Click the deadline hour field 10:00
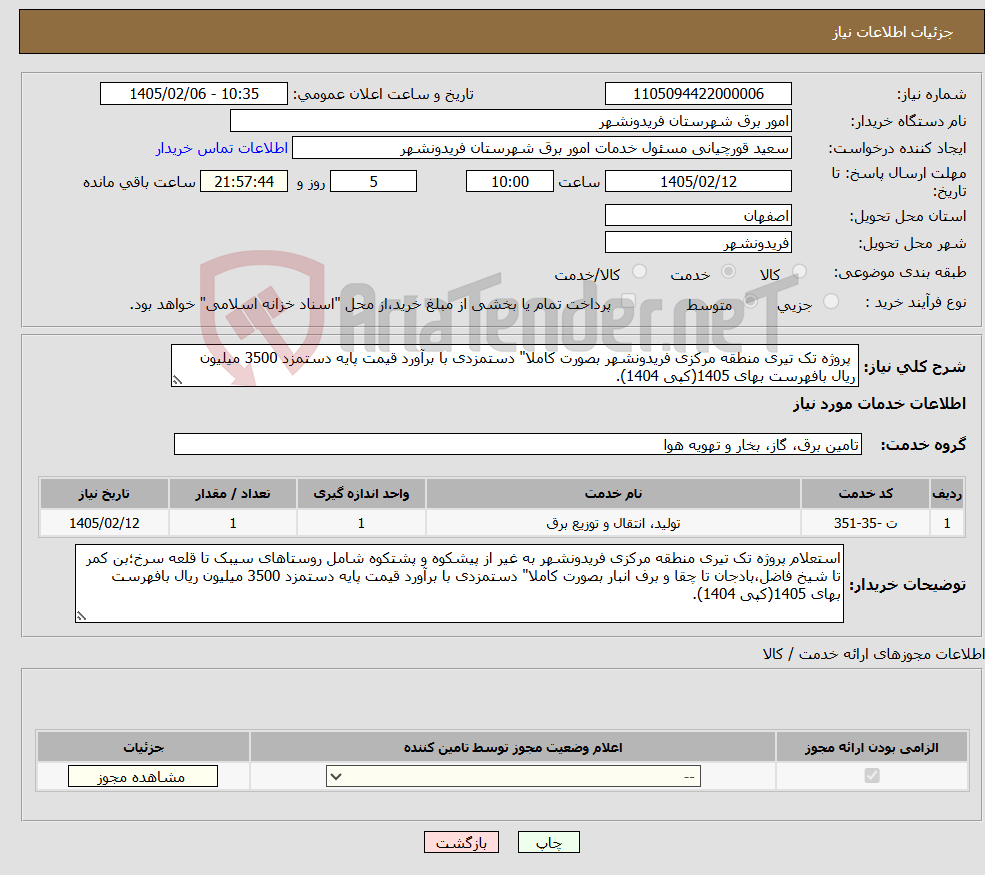 [x=509, y=182]
